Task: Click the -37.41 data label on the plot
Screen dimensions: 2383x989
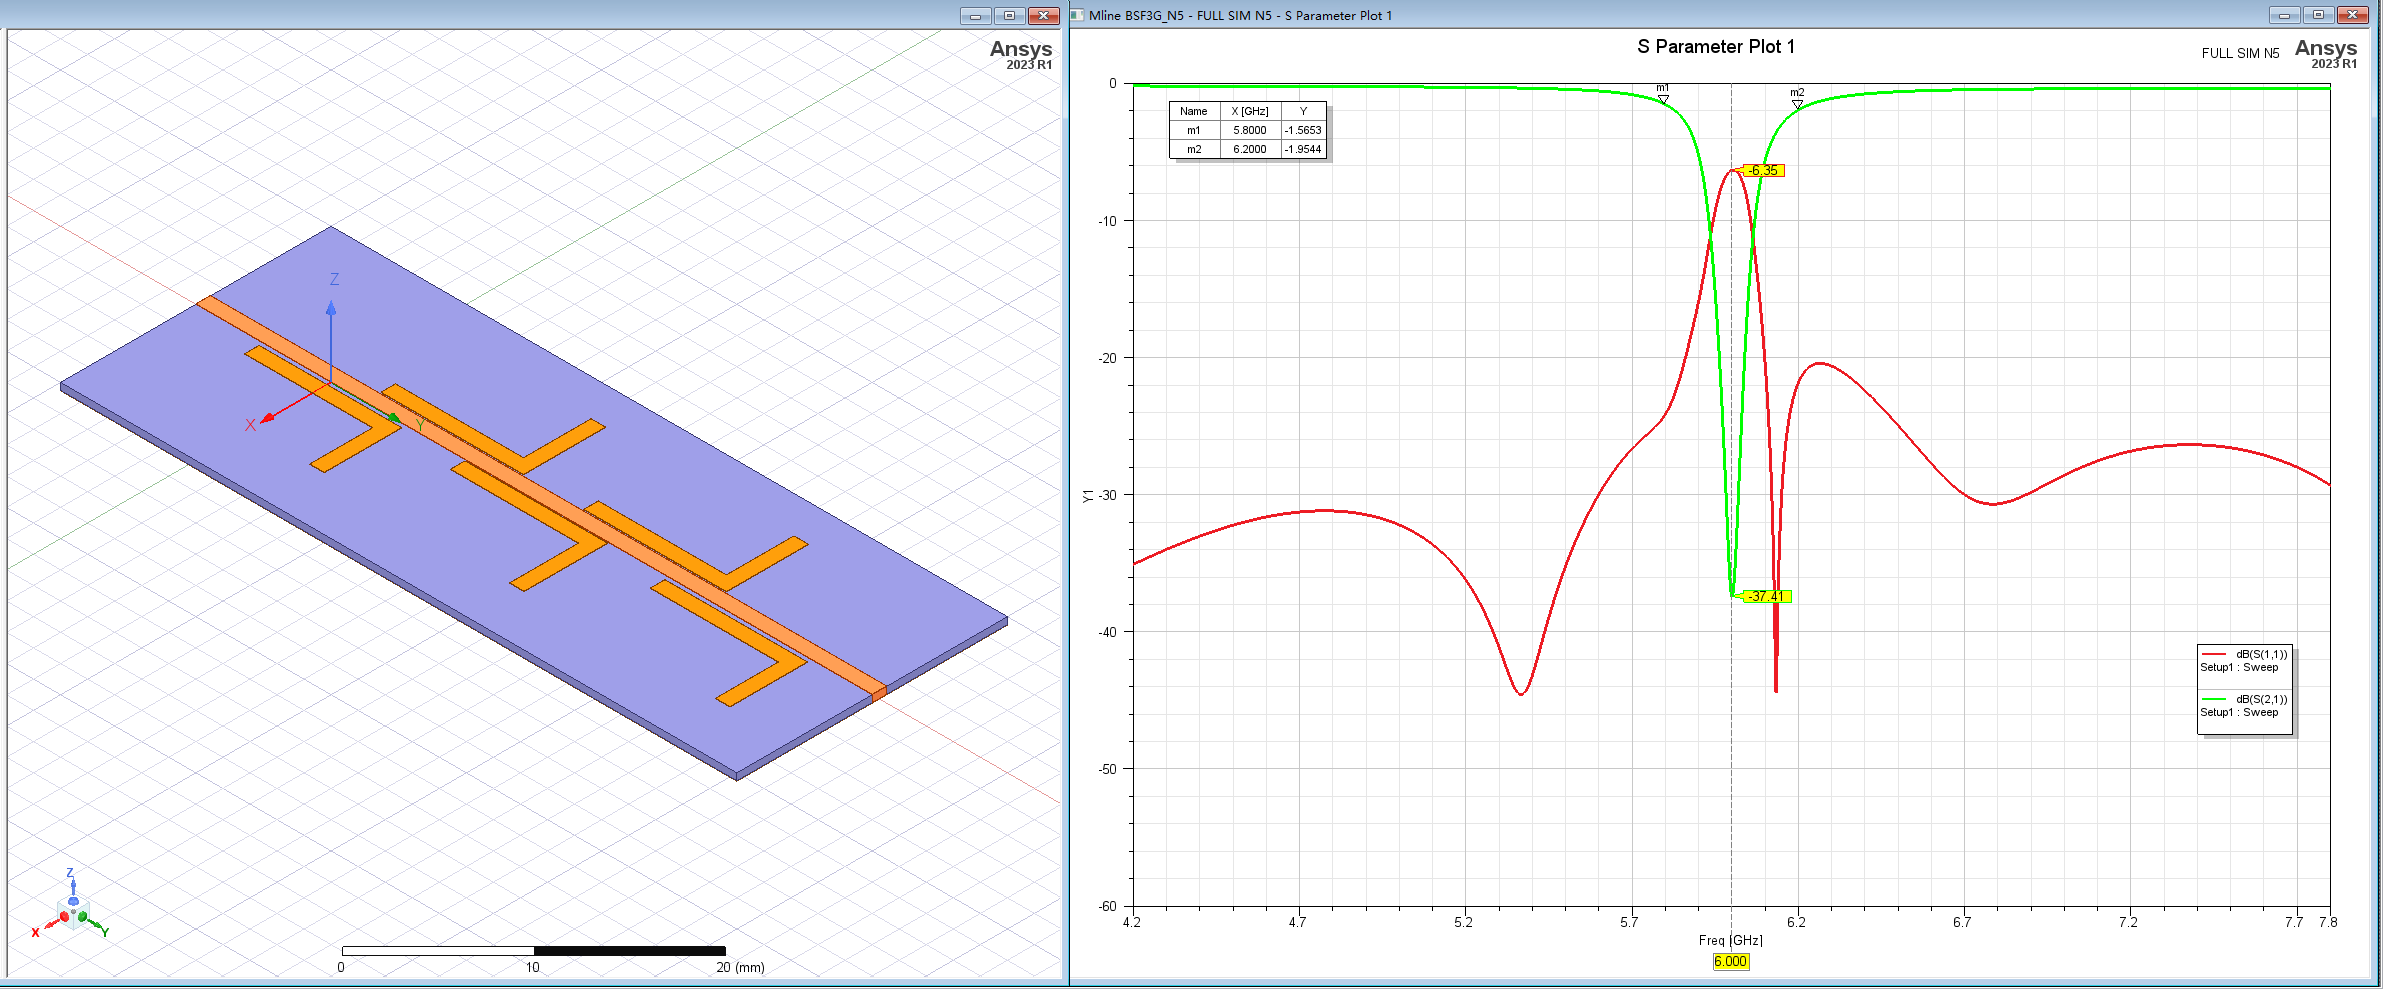Action: coord(1766,597)
